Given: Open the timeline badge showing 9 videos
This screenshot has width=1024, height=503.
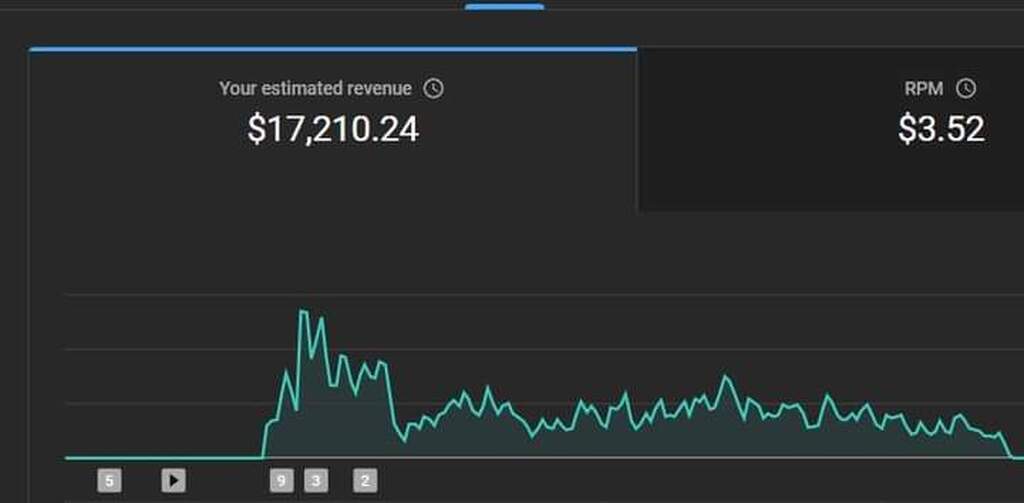Looking at the screenshot, I should pyautogui.click(x=281, y=481).
